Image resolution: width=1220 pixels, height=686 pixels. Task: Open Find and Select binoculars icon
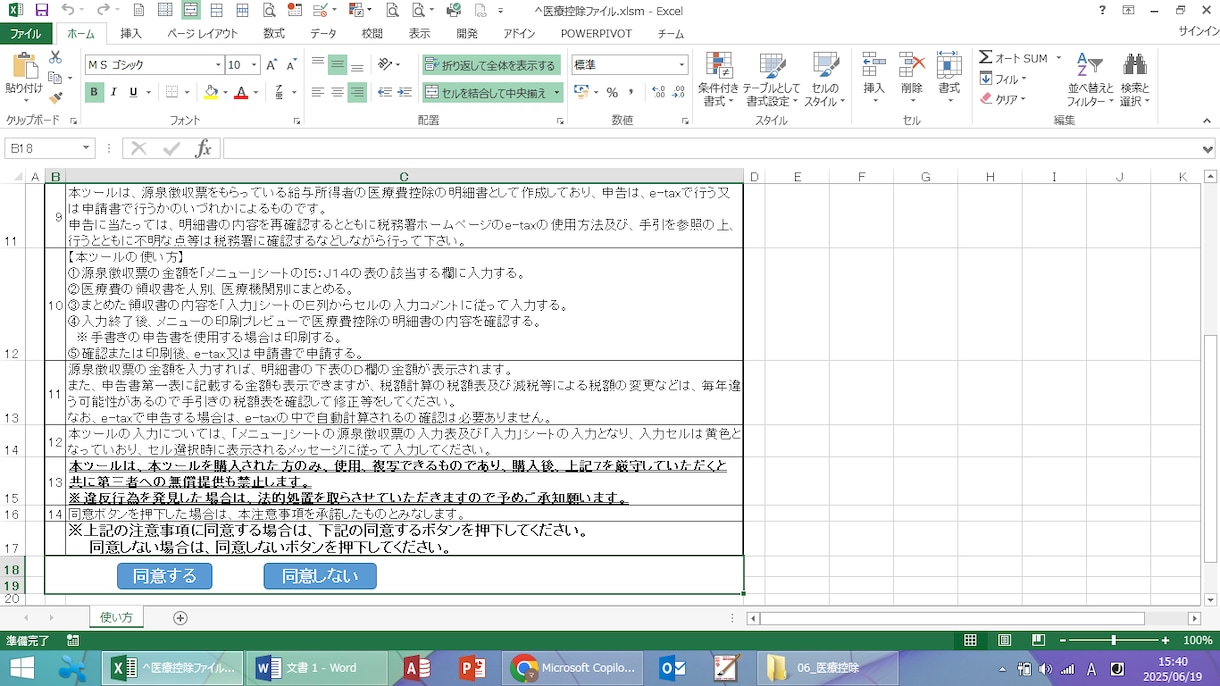(x=1134, y=66)
